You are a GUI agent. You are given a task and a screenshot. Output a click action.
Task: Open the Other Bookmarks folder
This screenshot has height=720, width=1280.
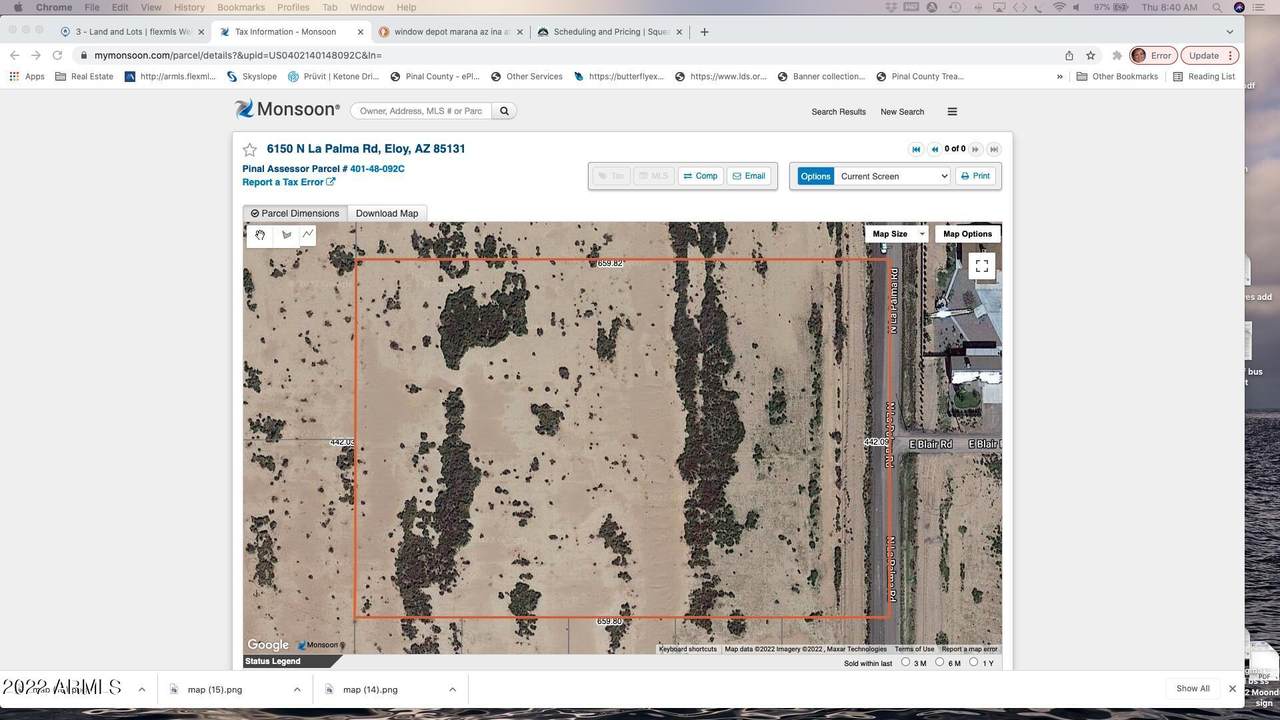click(1117, 76)
